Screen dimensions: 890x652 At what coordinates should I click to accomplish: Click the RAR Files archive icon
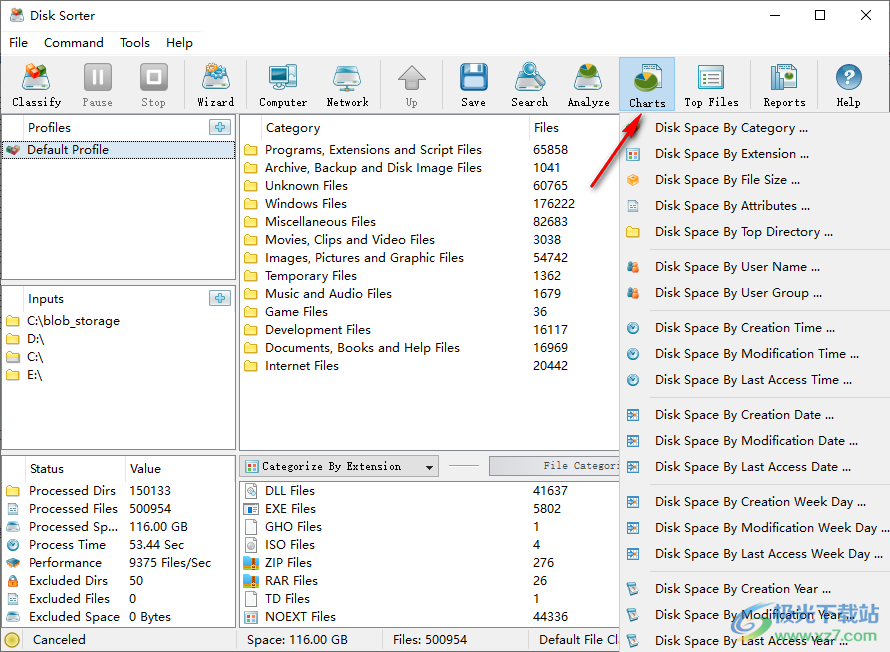pos(251,581)
